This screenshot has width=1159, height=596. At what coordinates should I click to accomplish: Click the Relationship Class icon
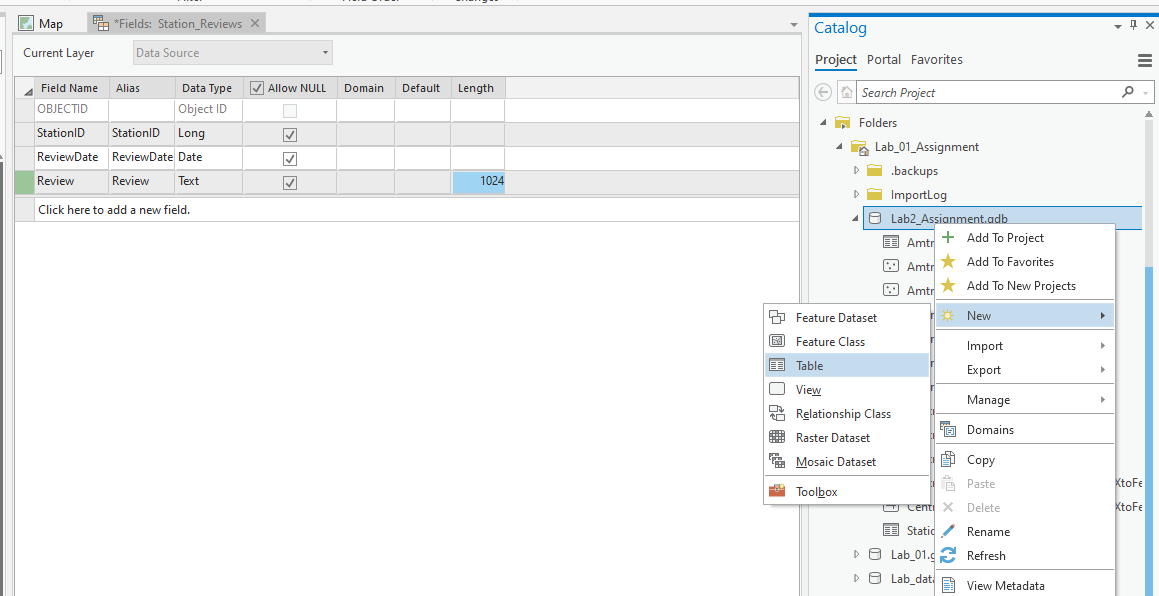pos(777,413)
